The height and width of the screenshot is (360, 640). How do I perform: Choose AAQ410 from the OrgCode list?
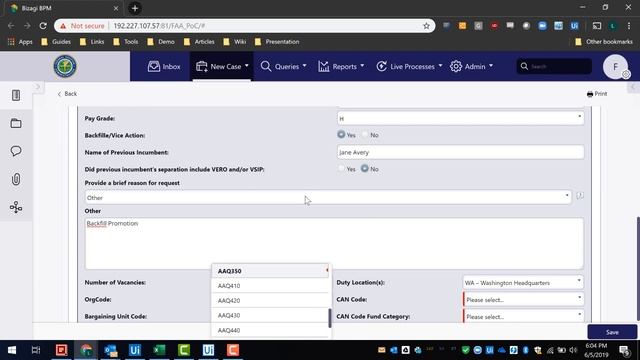pyautogui.click(x=270, y=286)
